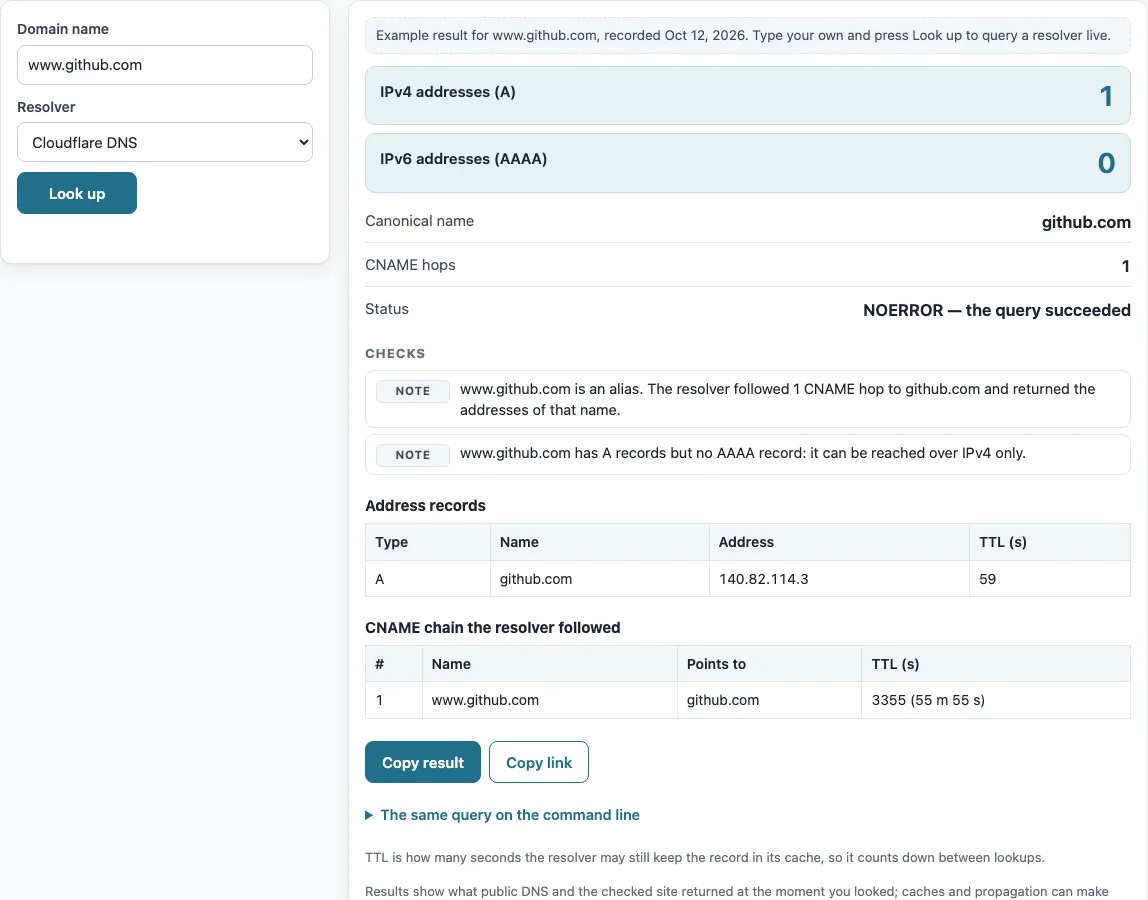This screenshot has width=1148, height=900.
Task: Click the '3355 (55 m 55 s)' TTL cell
Action: coord(996,700)
